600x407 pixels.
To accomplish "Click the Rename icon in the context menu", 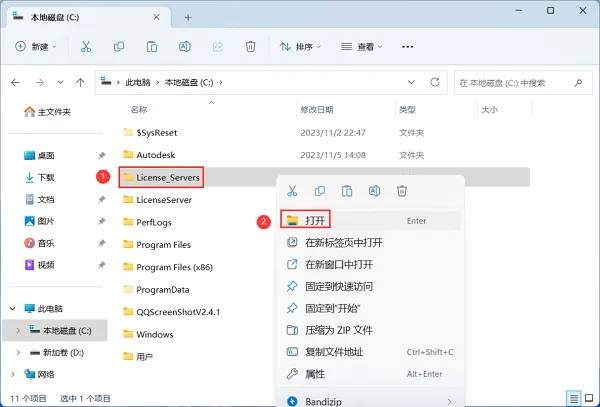I will pos(374,190).
